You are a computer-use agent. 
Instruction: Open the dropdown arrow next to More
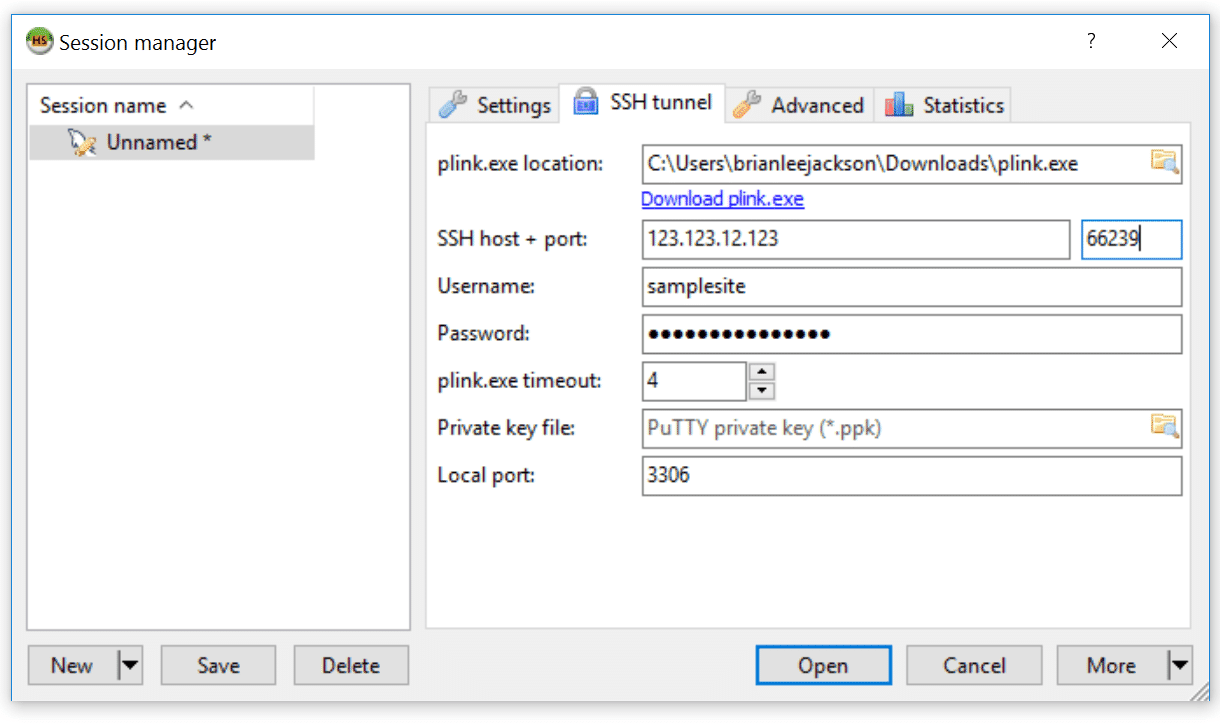tap(1179, 665)
